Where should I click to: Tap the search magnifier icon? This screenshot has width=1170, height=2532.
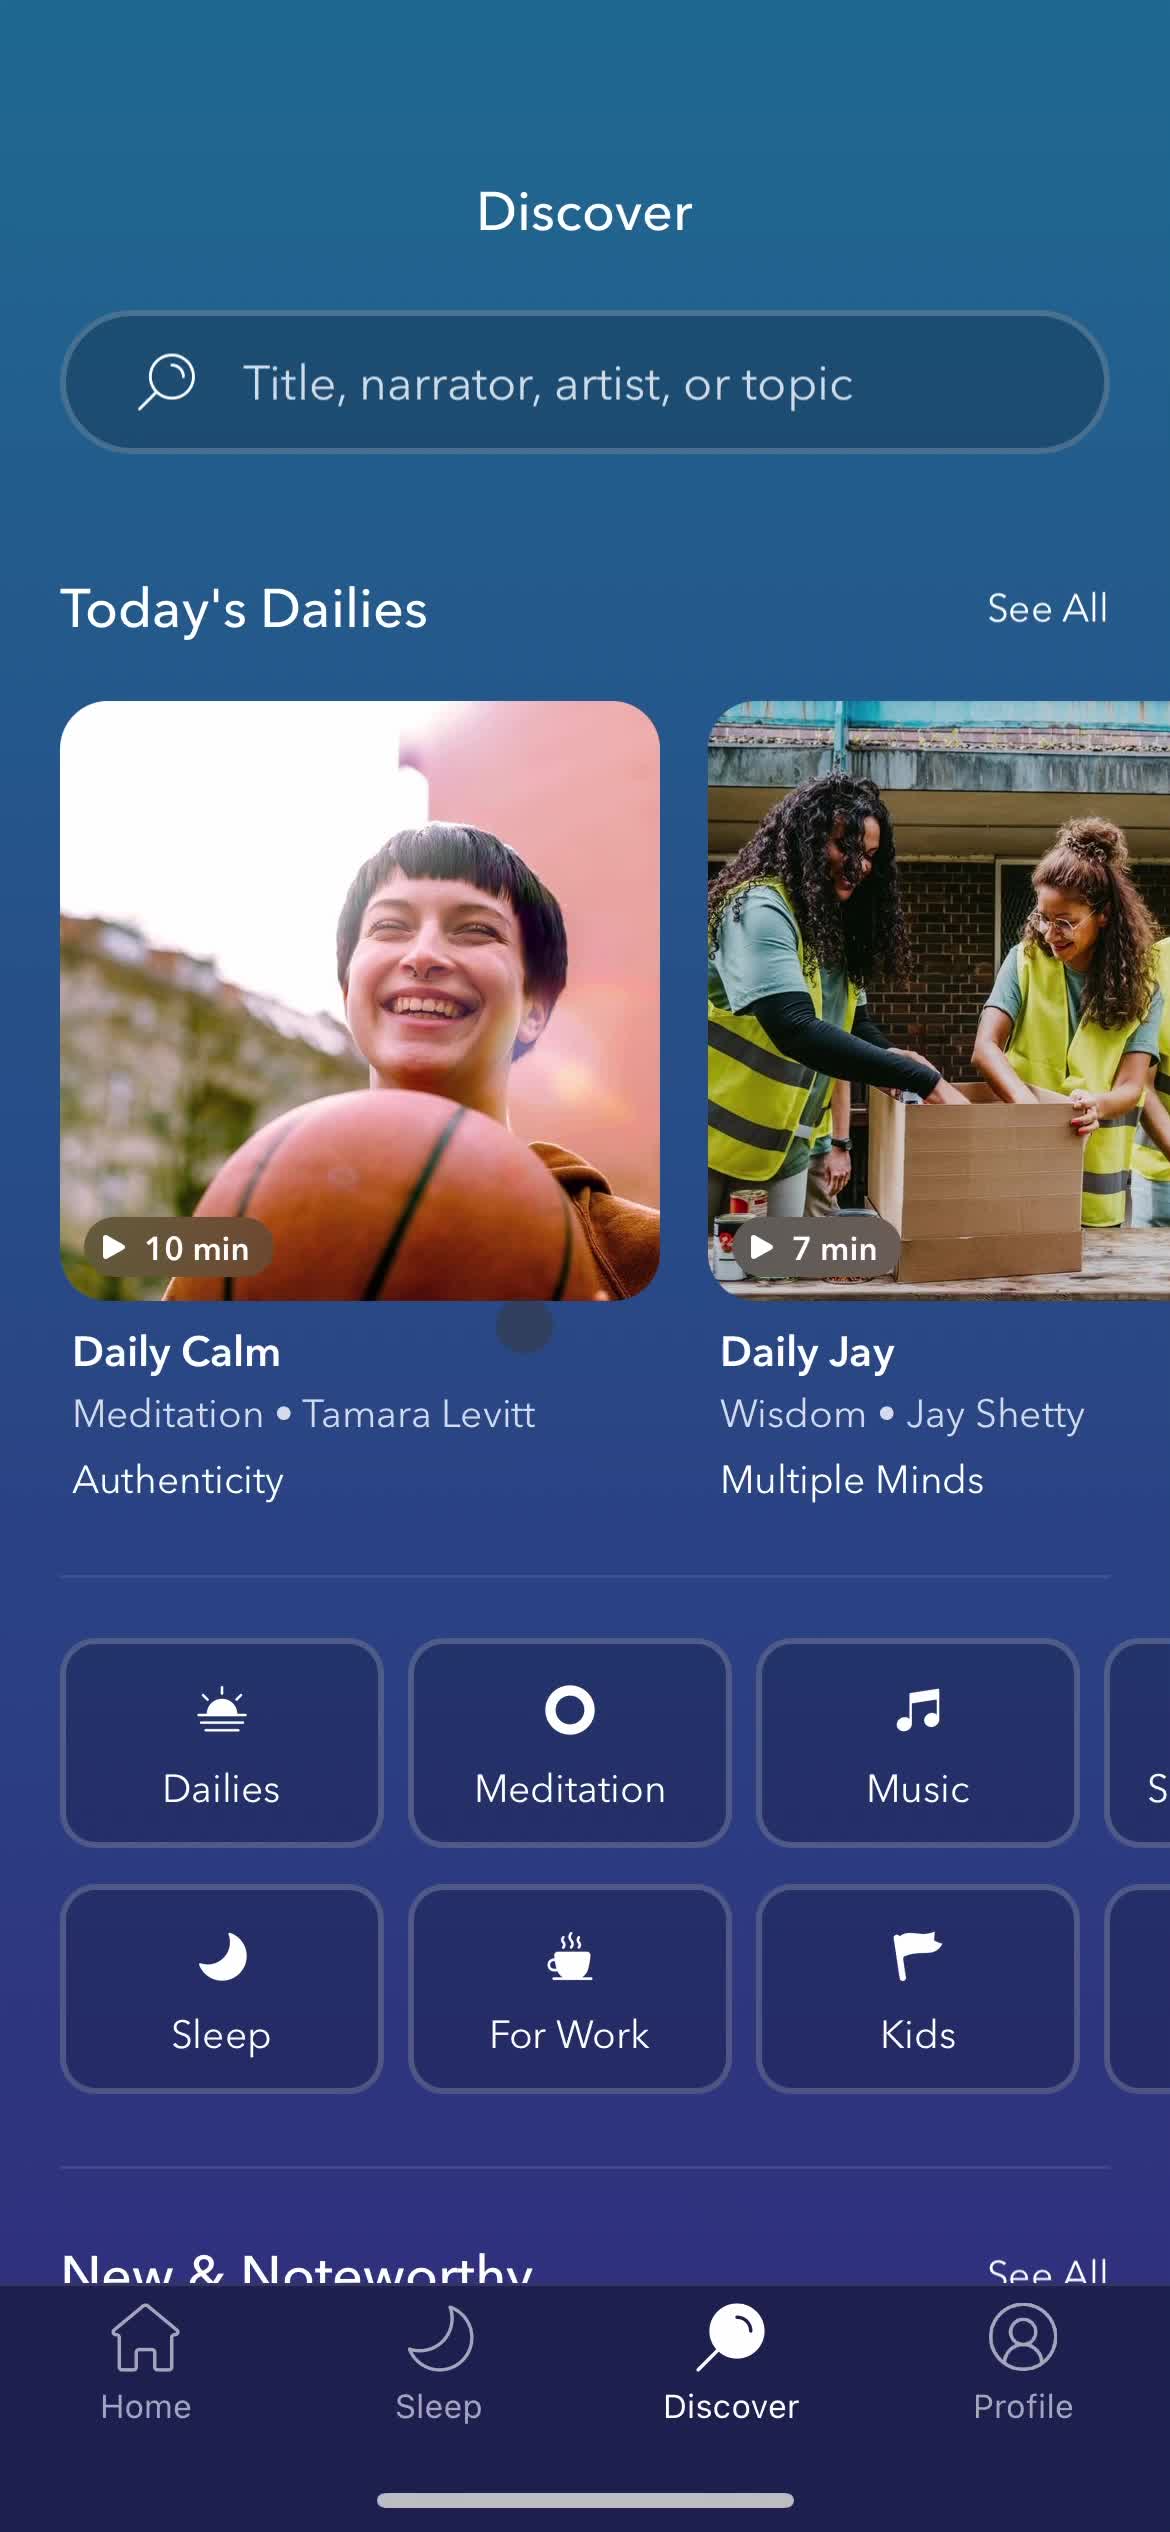166,381
